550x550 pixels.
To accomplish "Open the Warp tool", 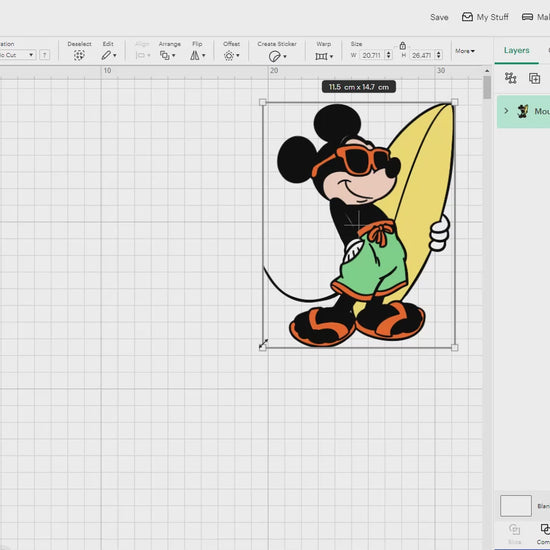I will [321, 56].
